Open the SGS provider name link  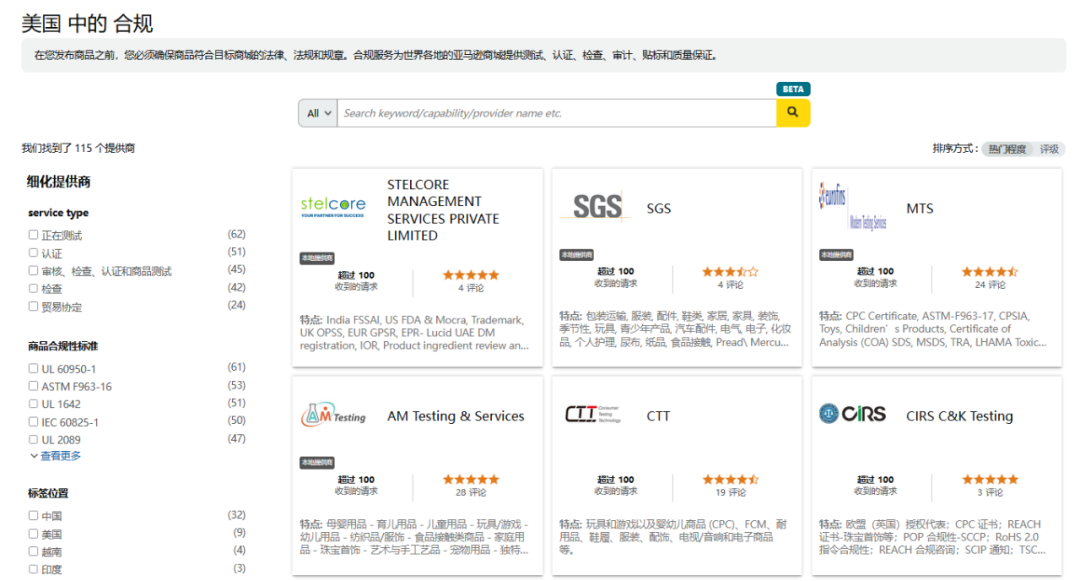(658, 209)
